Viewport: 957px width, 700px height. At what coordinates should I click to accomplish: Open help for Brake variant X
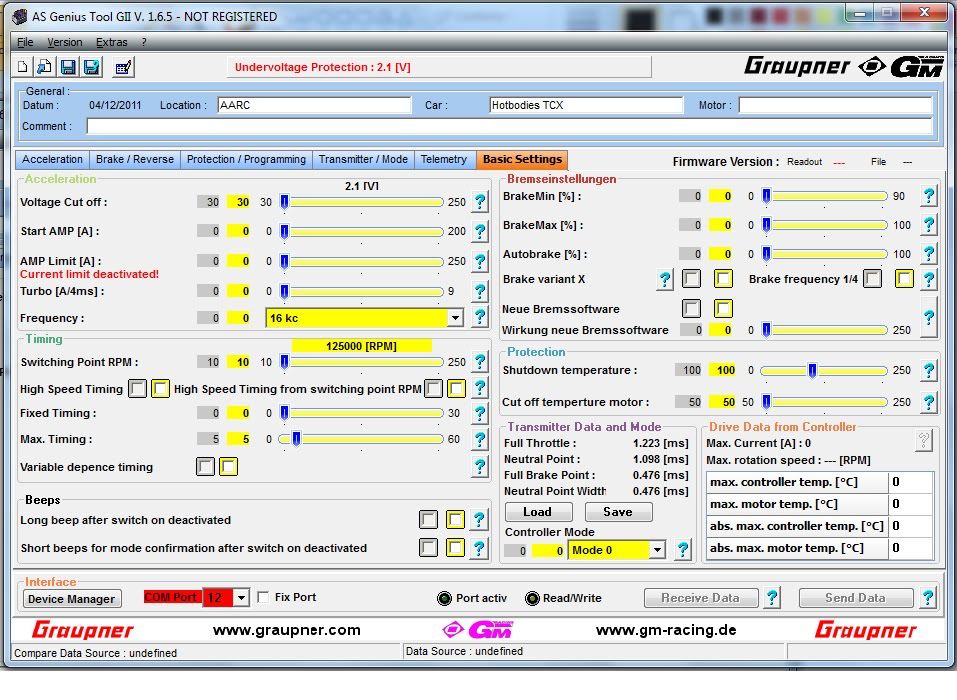[x=665, y=280]
